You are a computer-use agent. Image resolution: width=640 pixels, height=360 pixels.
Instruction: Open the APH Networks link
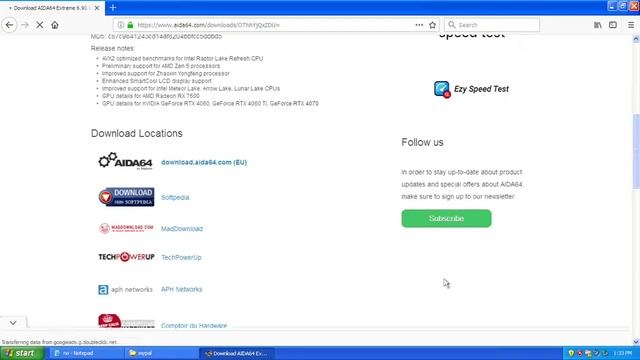pyautogui.click(x=182, y=289)
